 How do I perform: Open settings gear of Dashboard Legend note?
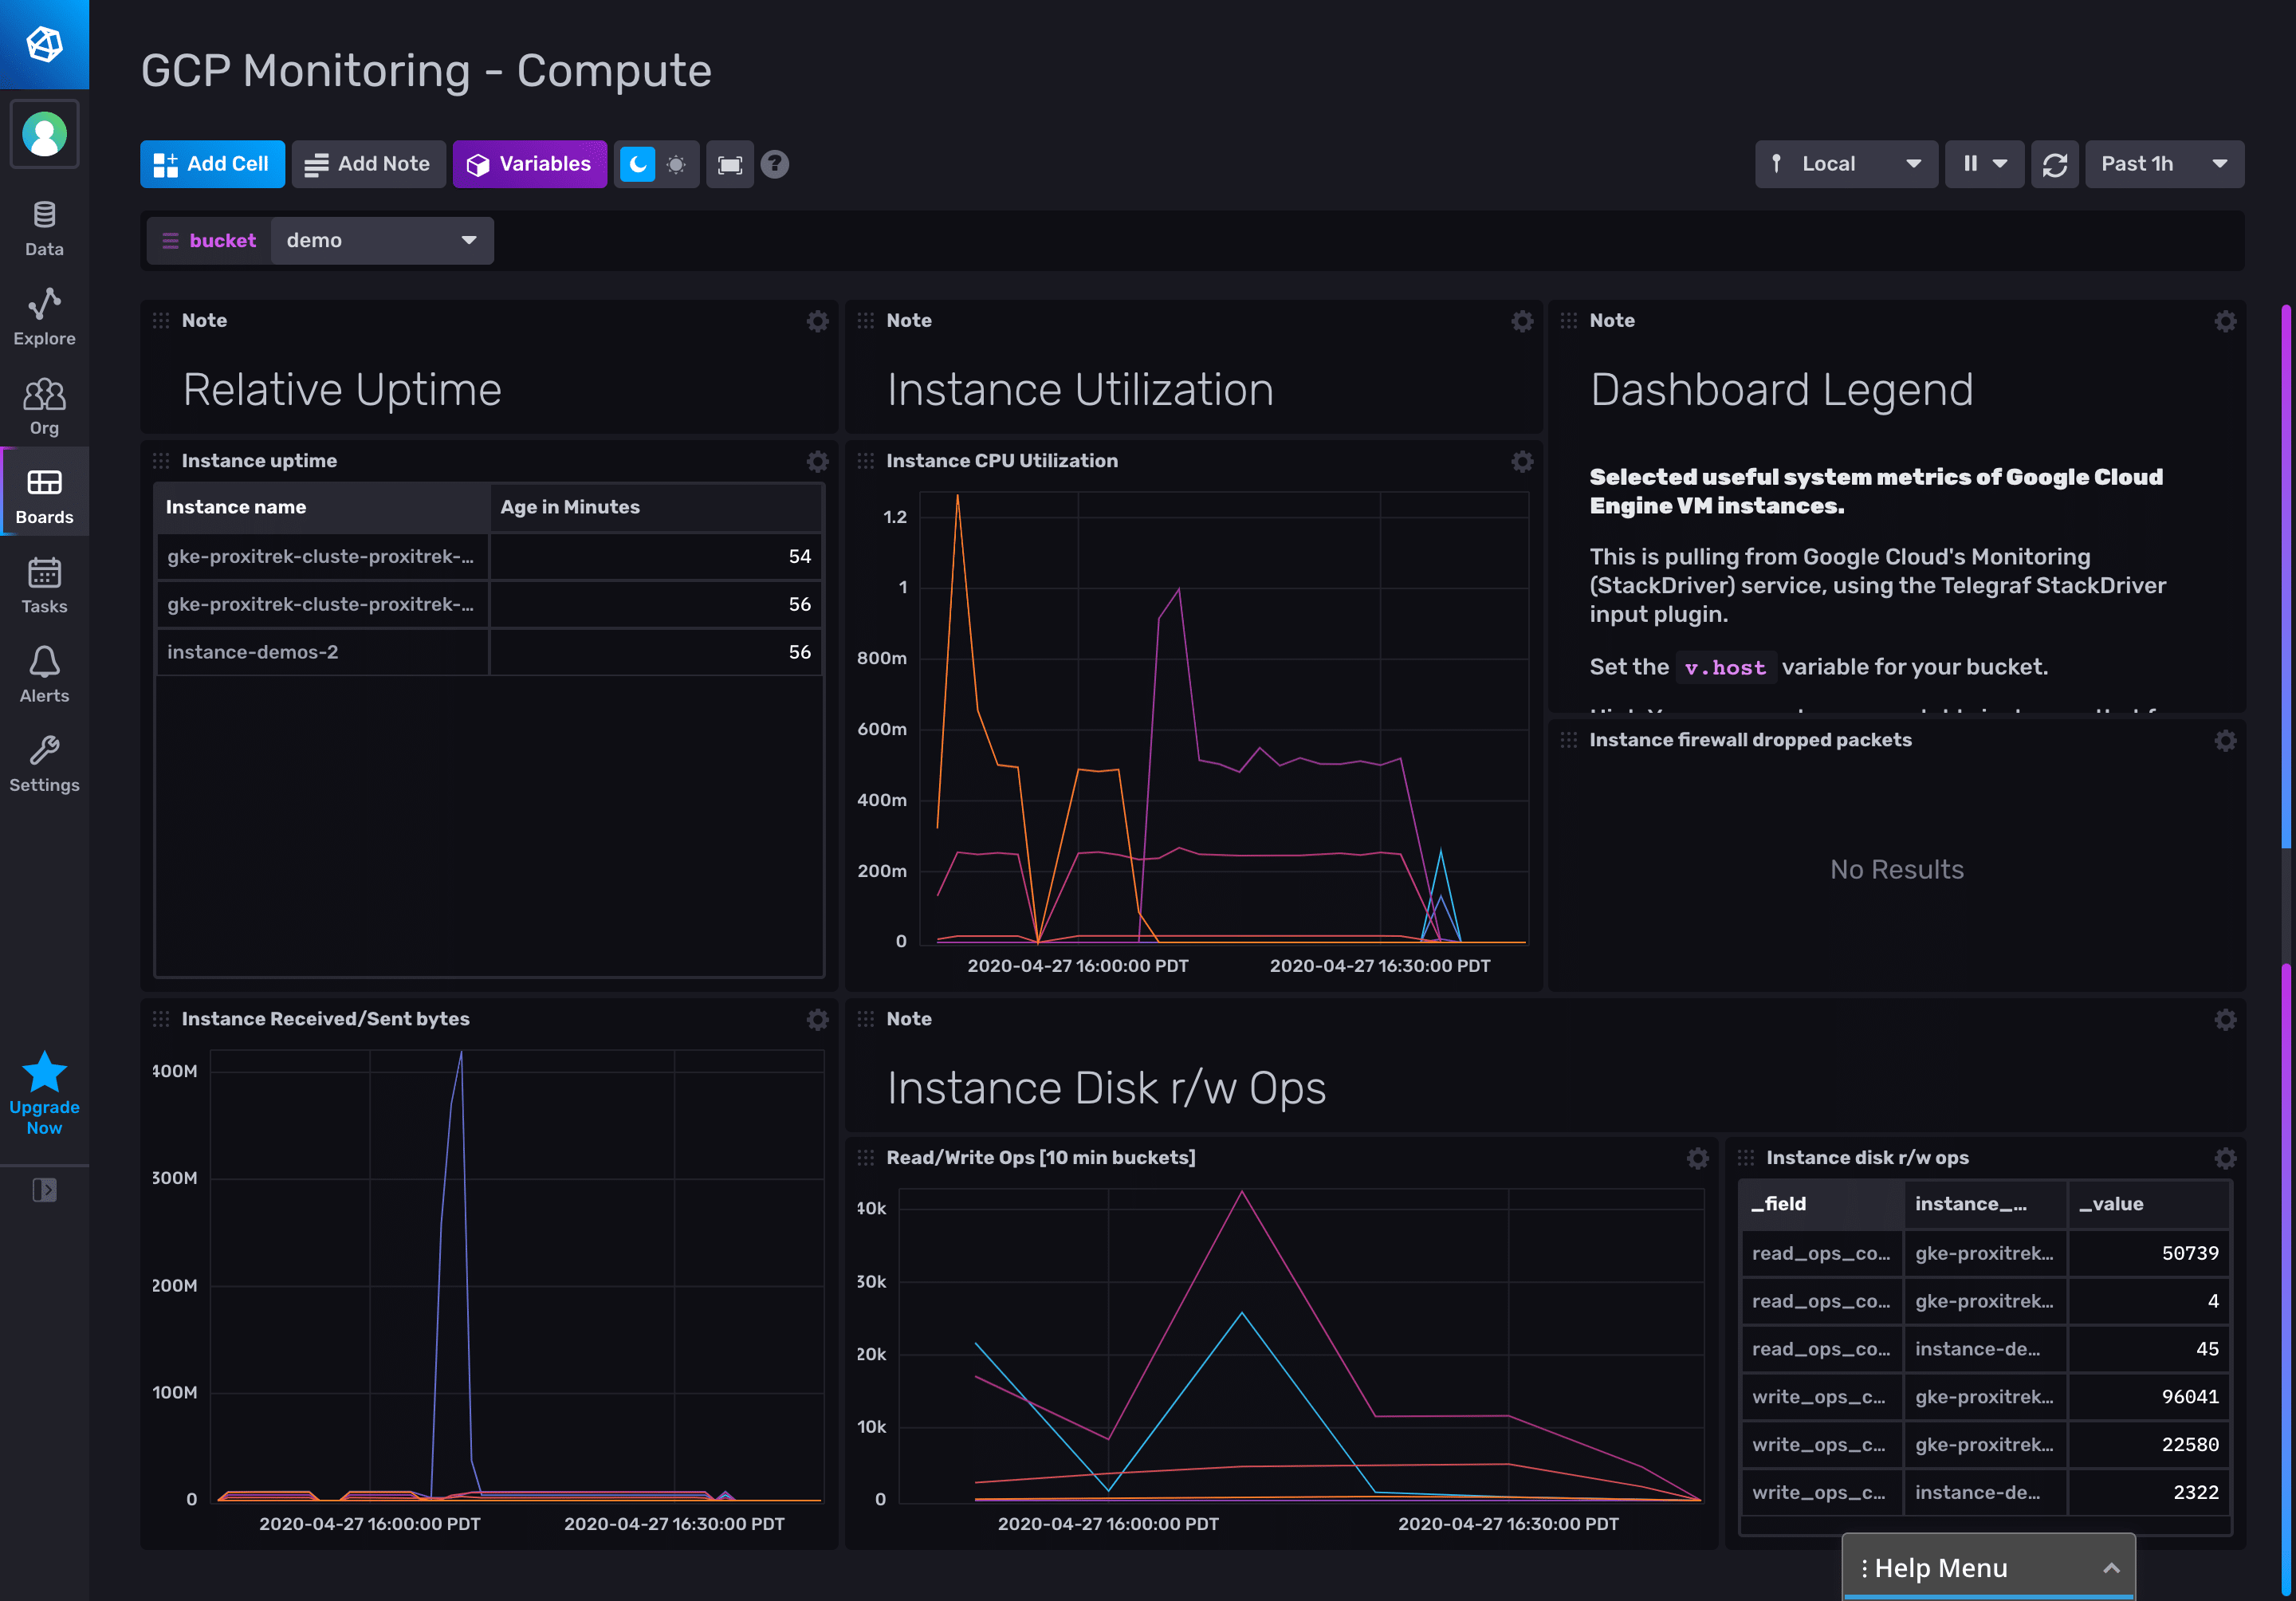click(2225, 321)
